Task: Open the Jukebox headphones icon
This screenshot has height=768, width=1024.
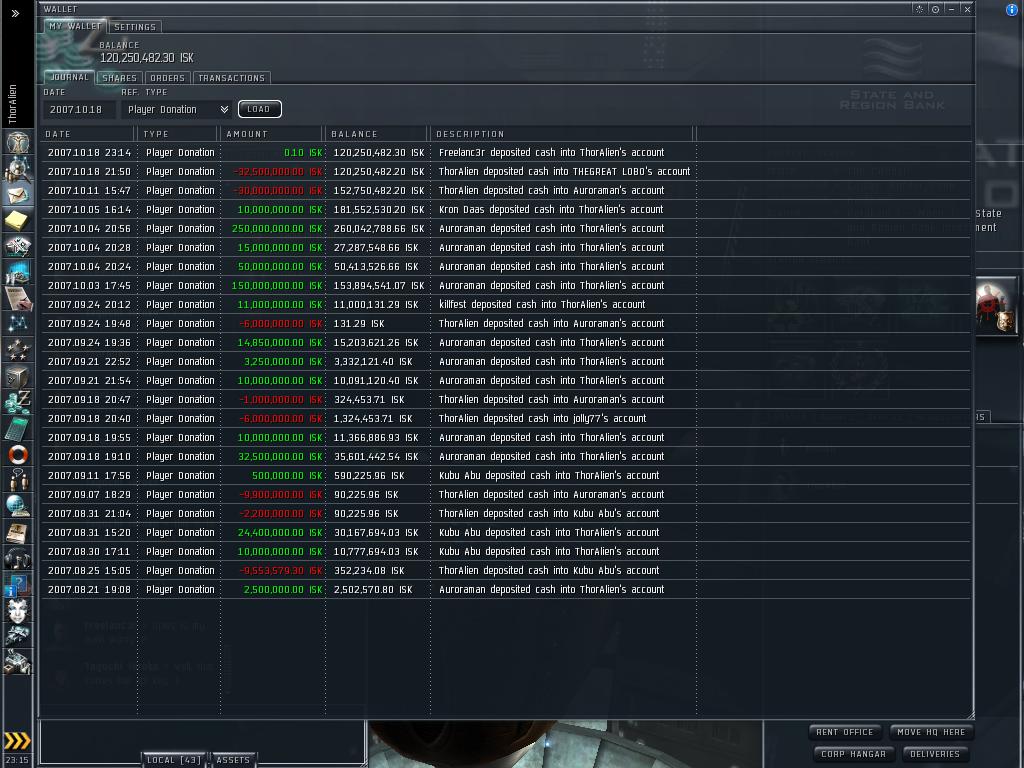Action: click(x=18, y=559)
